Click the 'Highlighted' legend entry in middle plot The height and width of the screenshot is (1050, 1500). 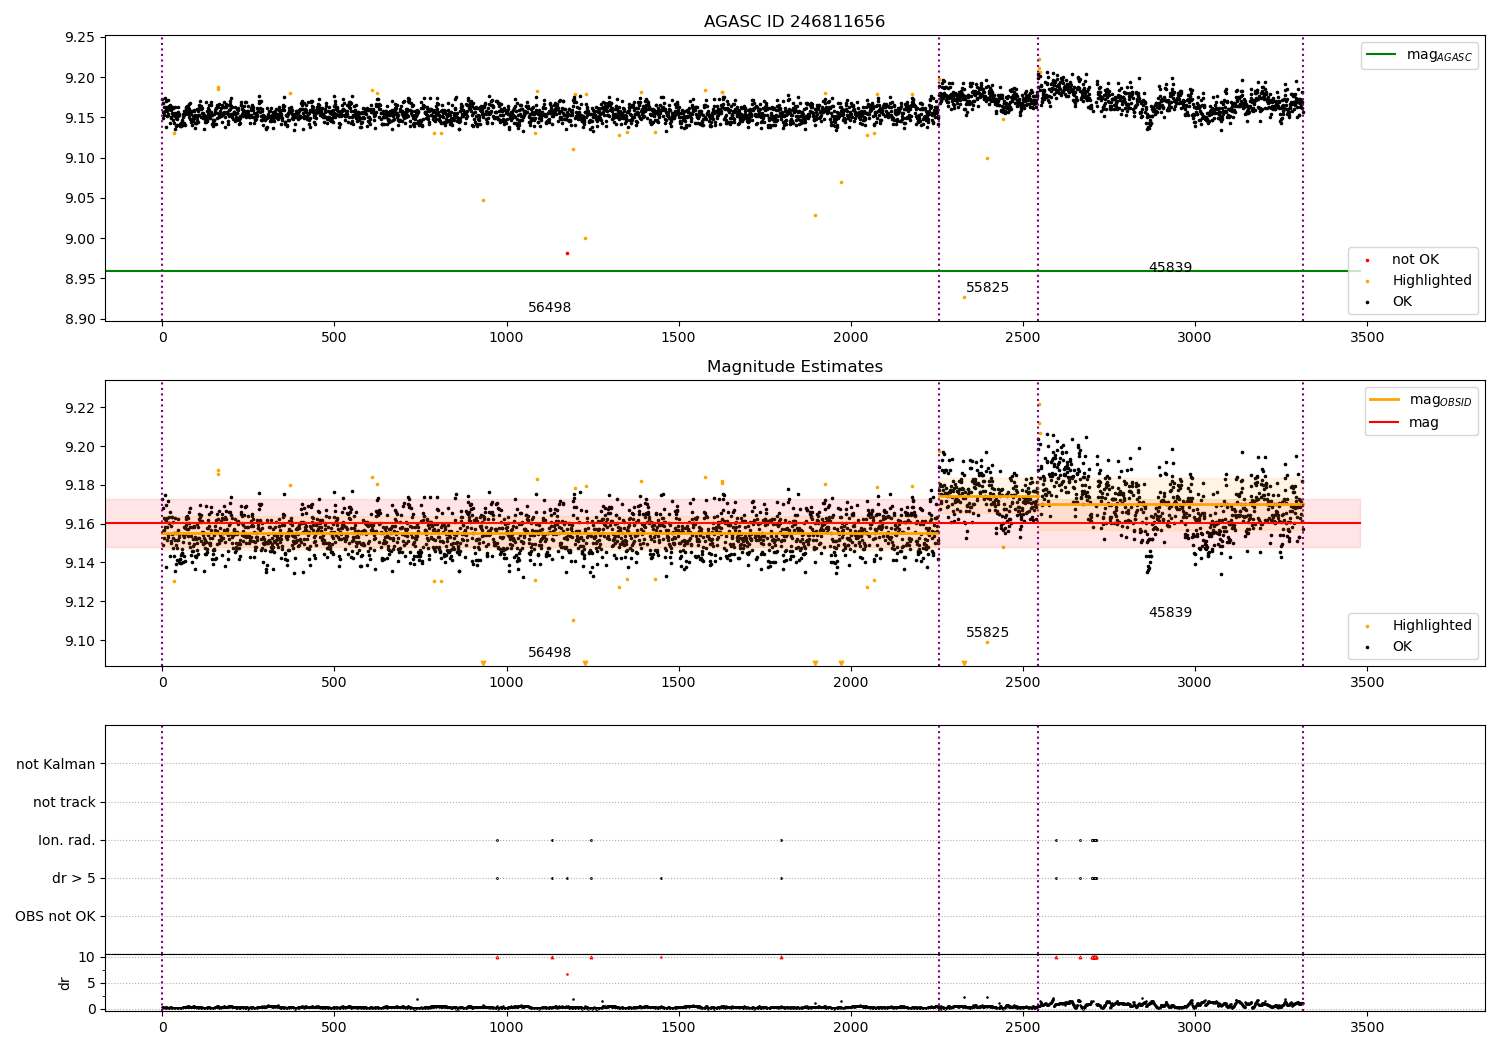(1417, 626)
